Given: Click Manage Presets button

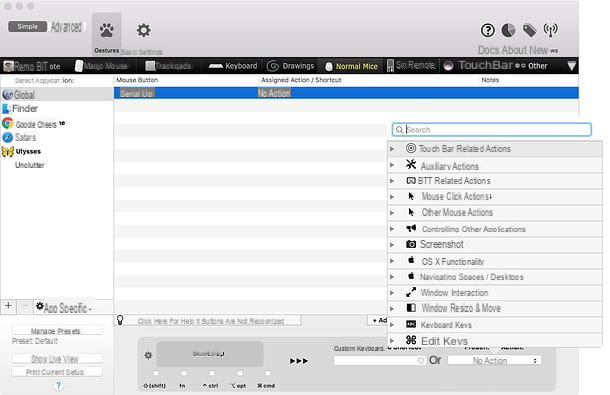Looking at the screenshot, I should (57, 331).
